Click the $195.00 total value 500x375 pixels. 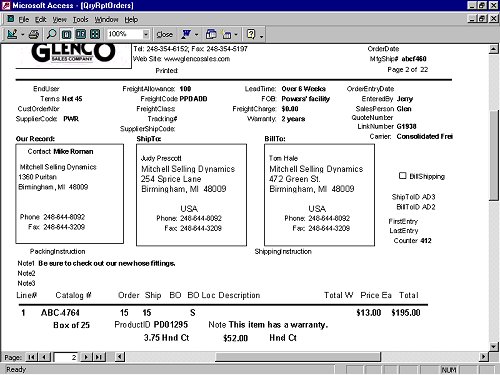406,313
